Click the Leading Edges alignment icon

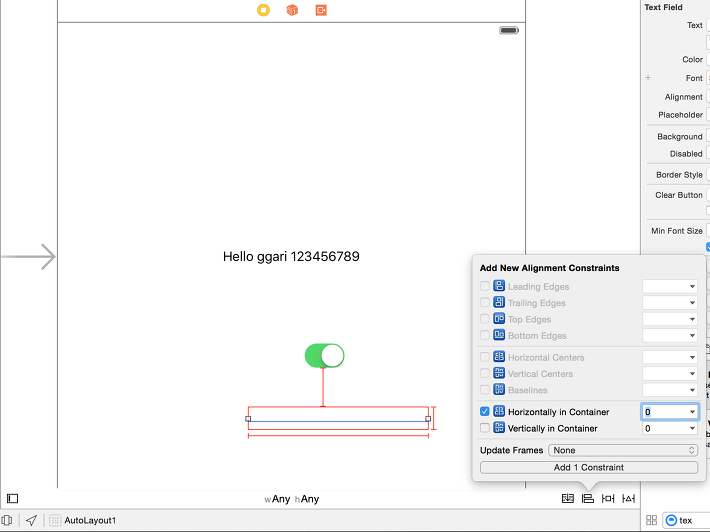coord(499,286)
